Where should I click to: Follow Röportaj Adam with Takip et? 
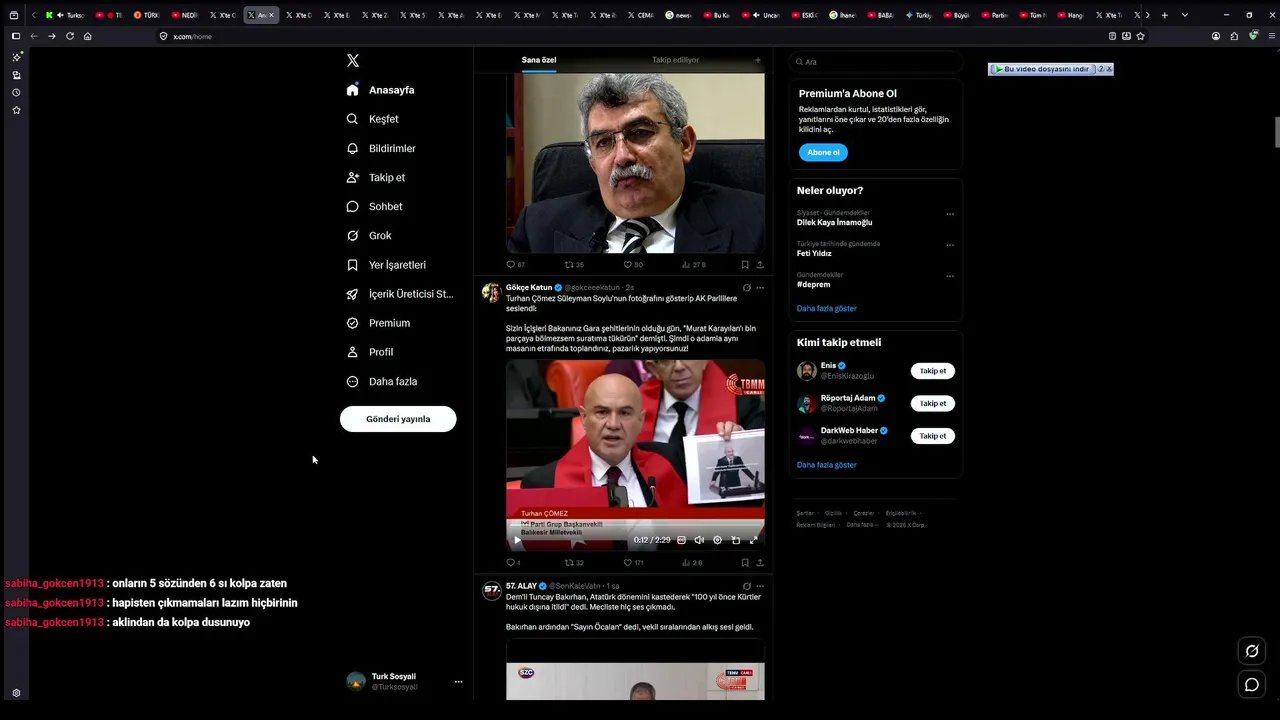[933, 403]
